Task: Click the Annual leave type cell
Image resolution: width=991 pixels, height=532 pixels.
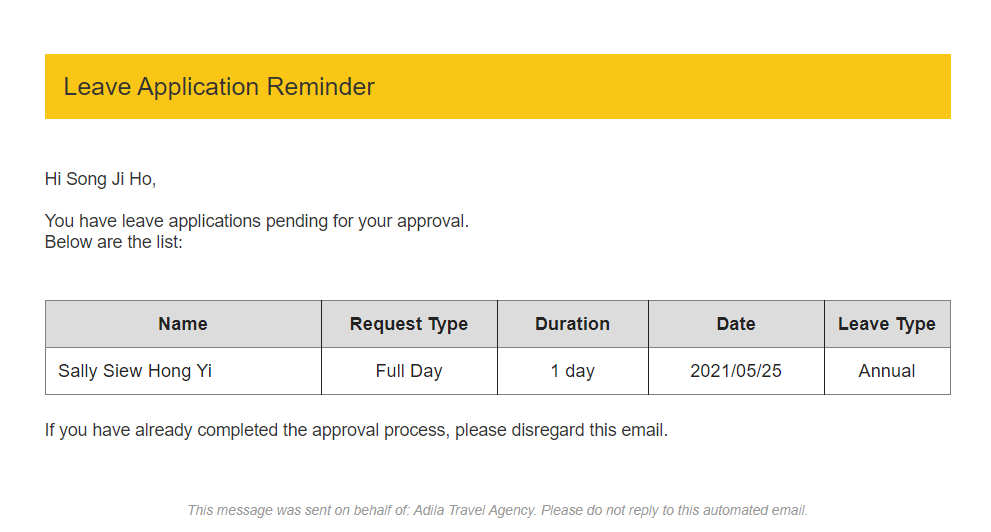Action: click(887, 371)
